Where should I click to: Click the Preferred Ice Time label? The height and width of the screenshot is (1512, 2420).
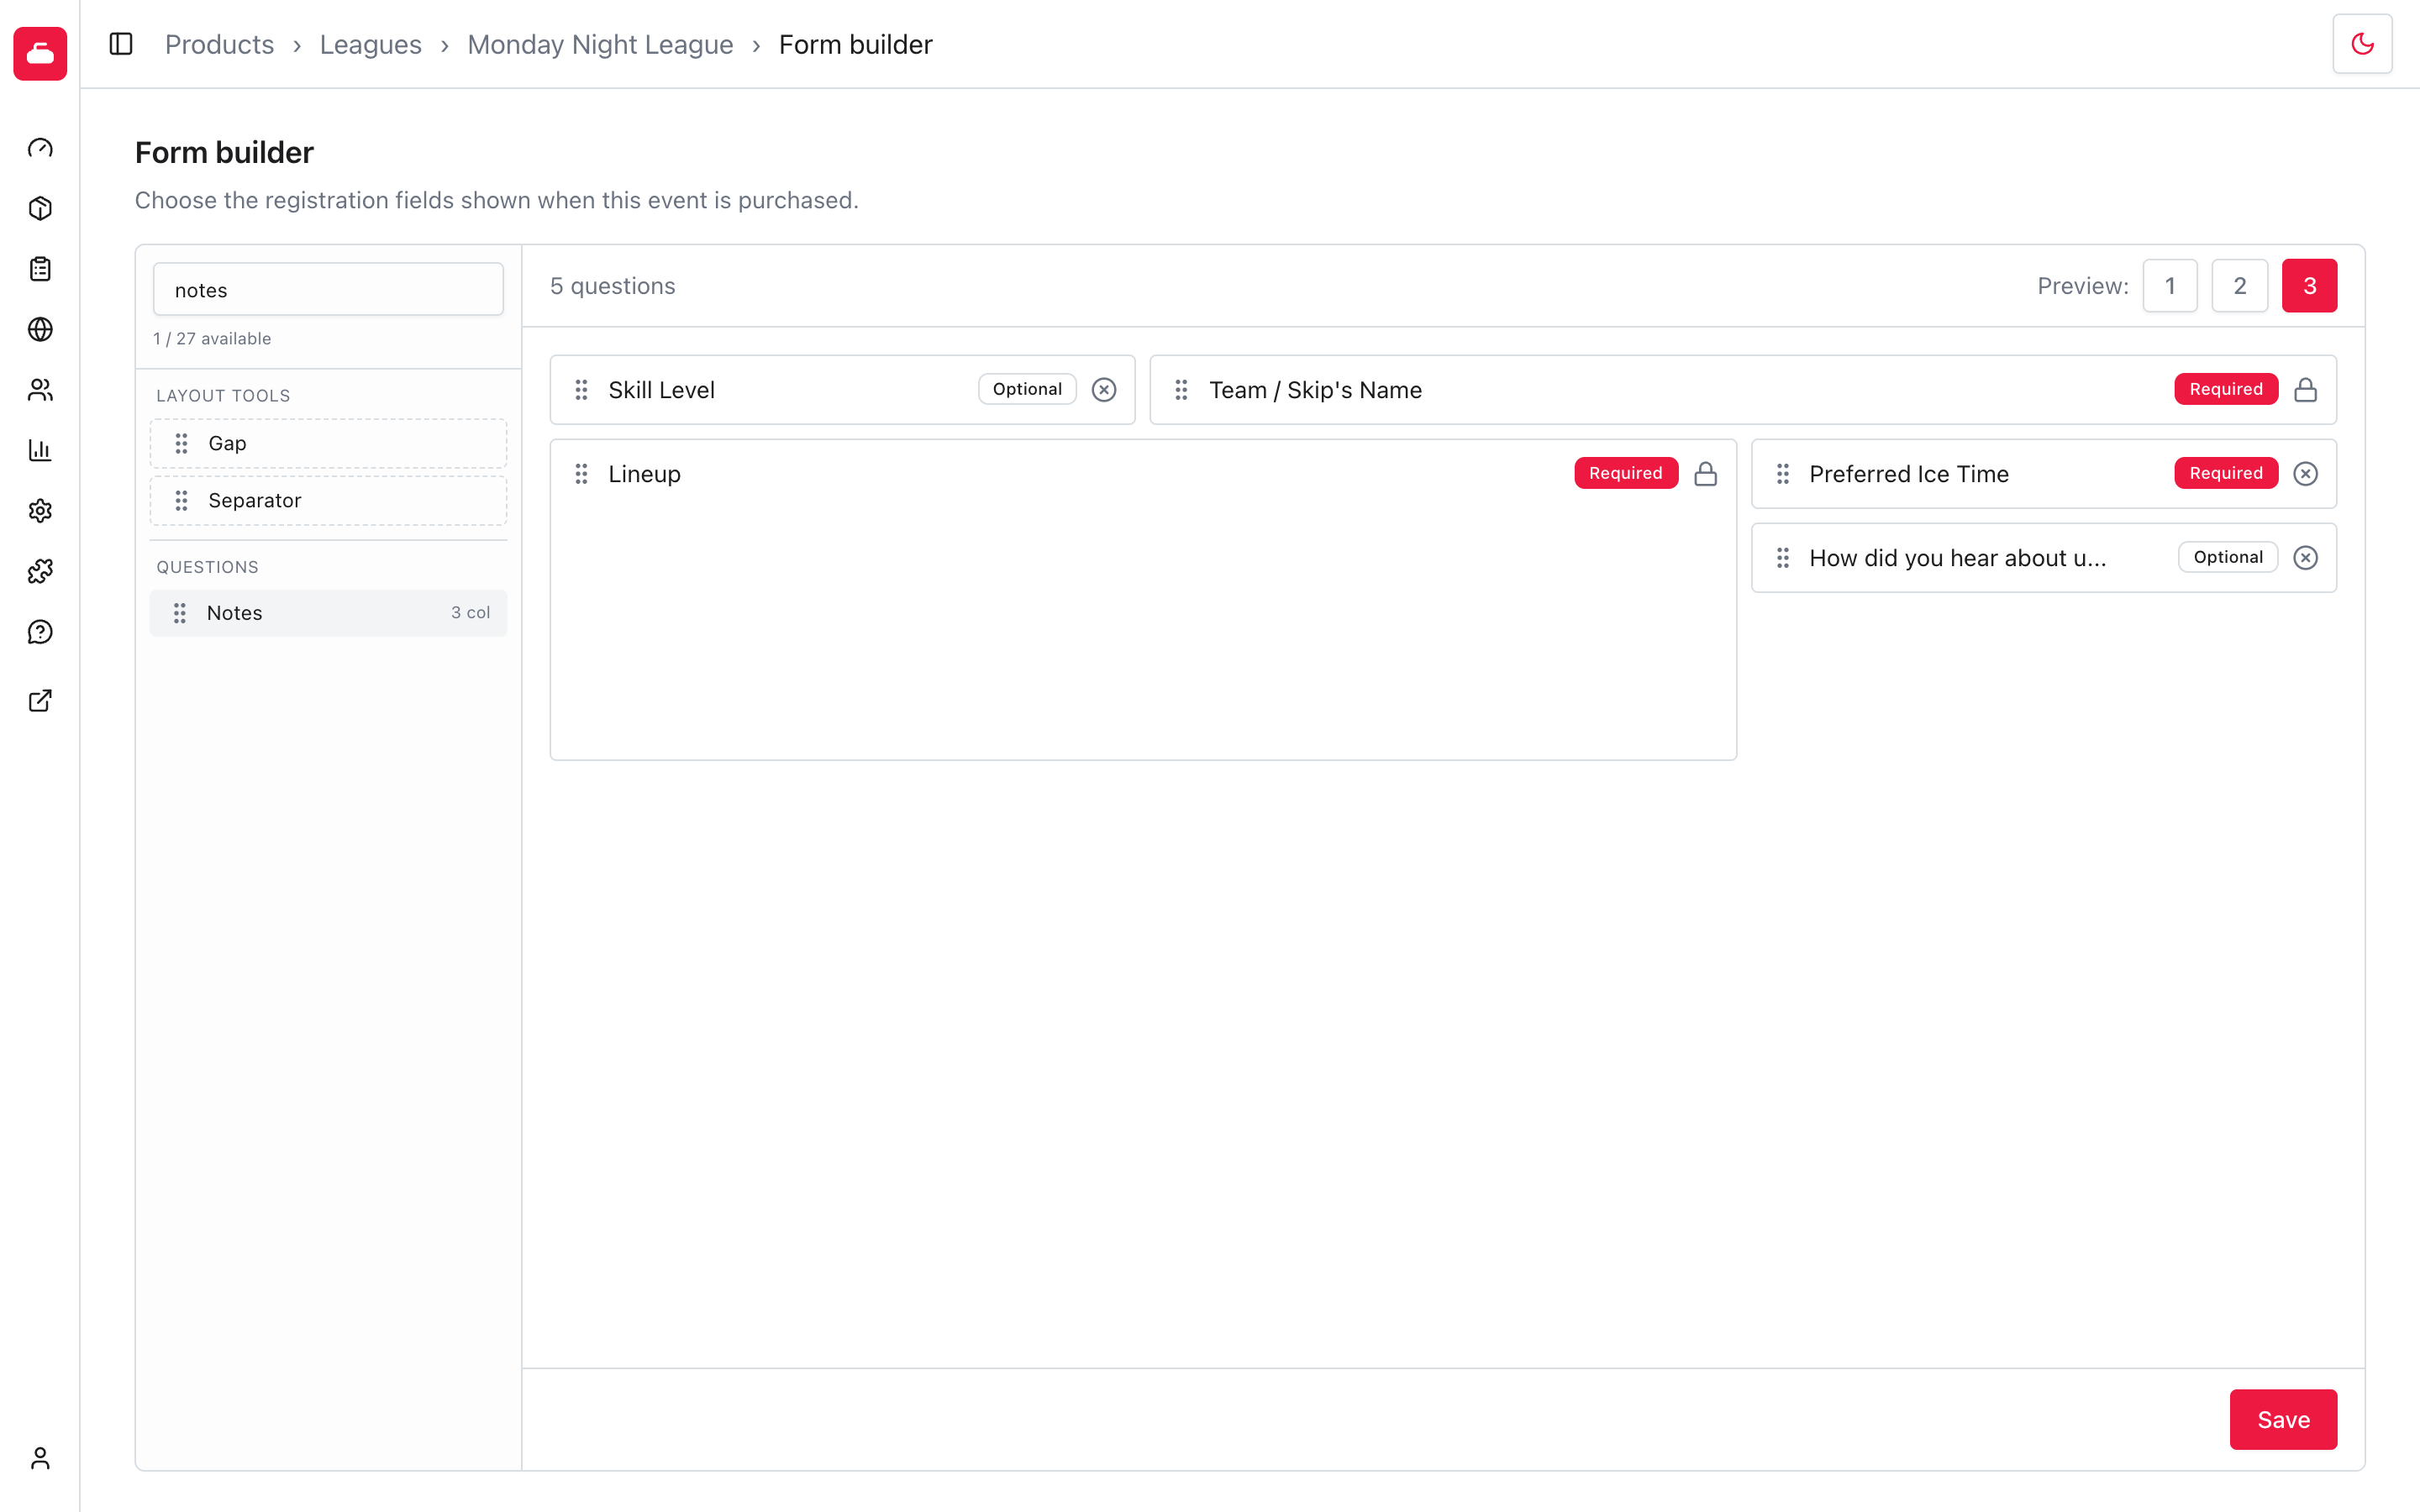click(1908, 474)
